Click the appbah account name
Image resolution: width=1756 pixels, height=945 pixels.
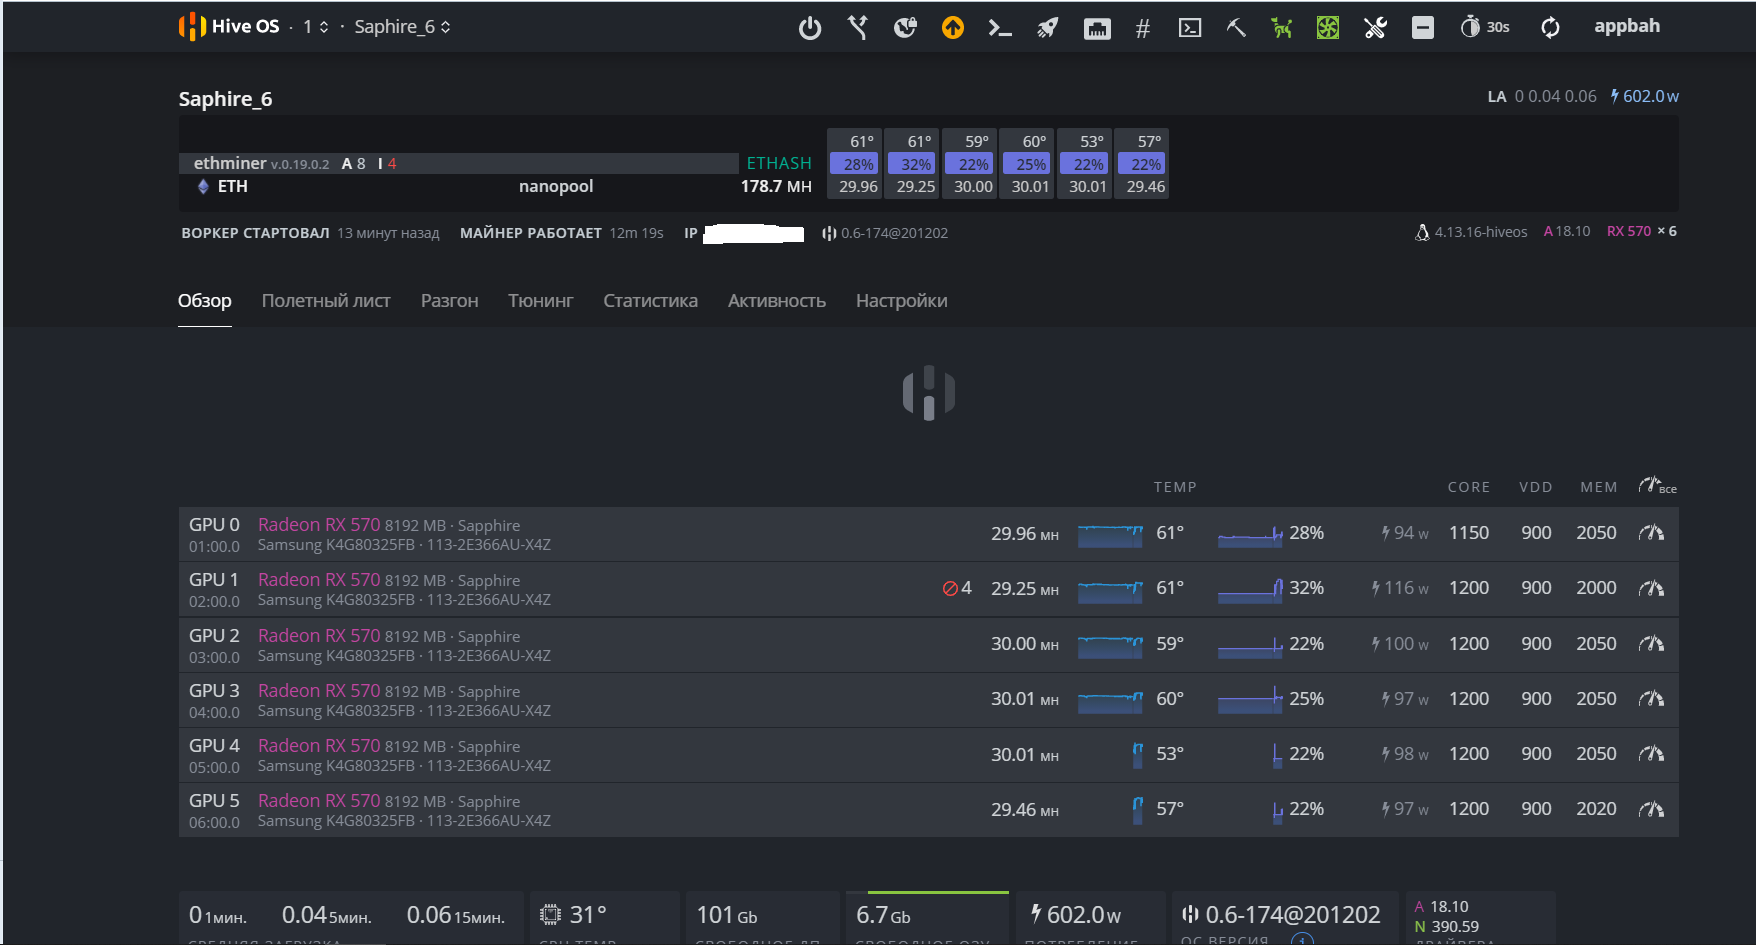(1626, 27)
